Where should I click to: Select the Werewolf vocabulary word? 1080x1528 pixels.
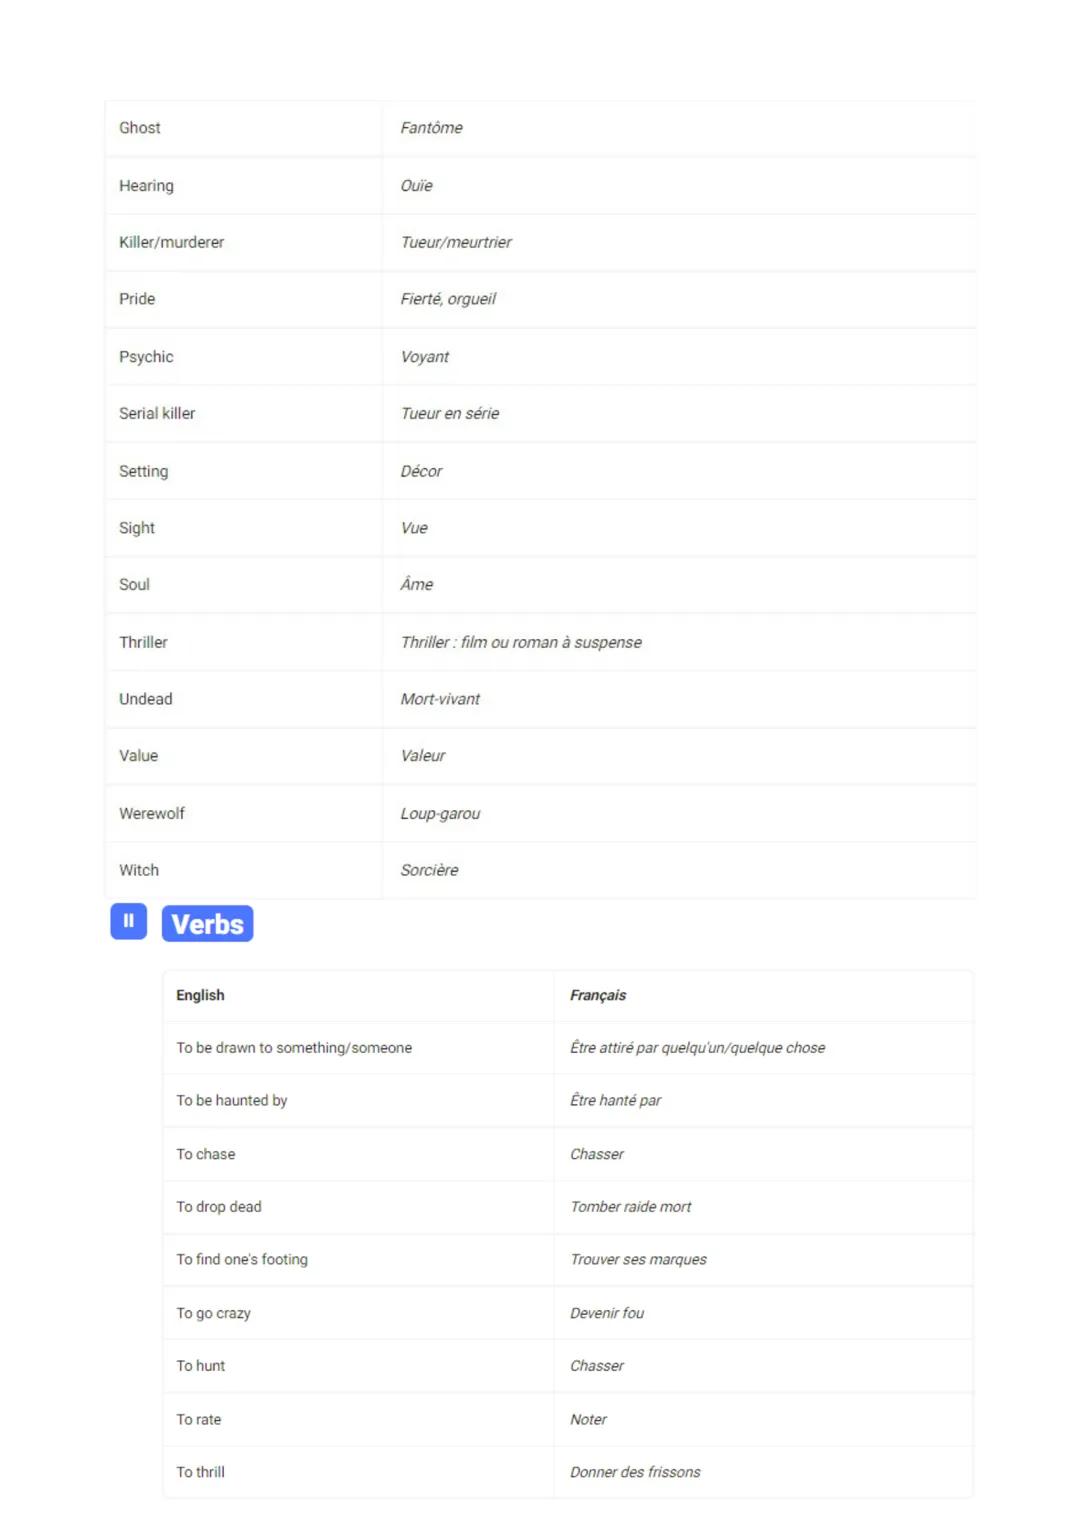[x=152, y=813]
